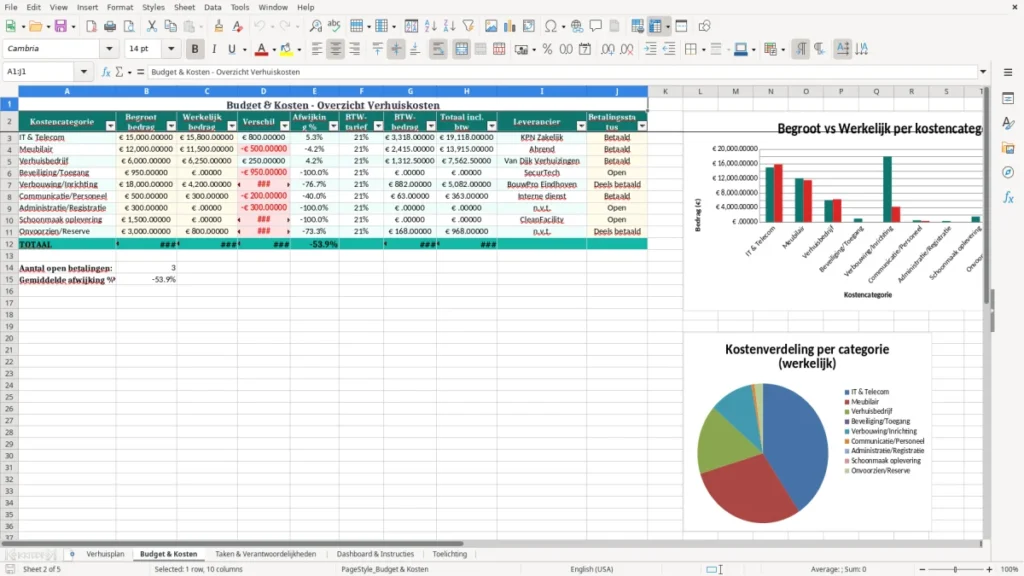
Task: Switch to Taken & Verantwoordelijkheden sheet tab
Action: (265, 554)
